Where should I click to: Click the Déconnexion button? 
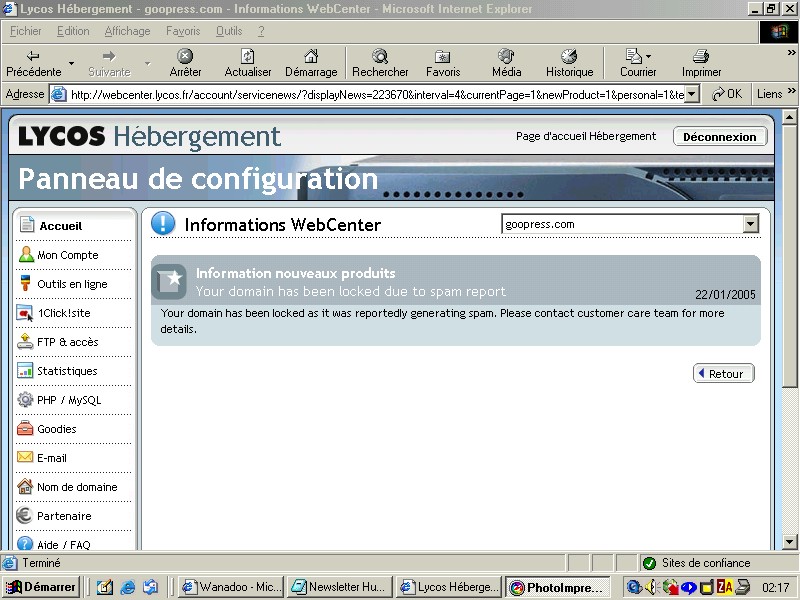[x=720, y=137]
